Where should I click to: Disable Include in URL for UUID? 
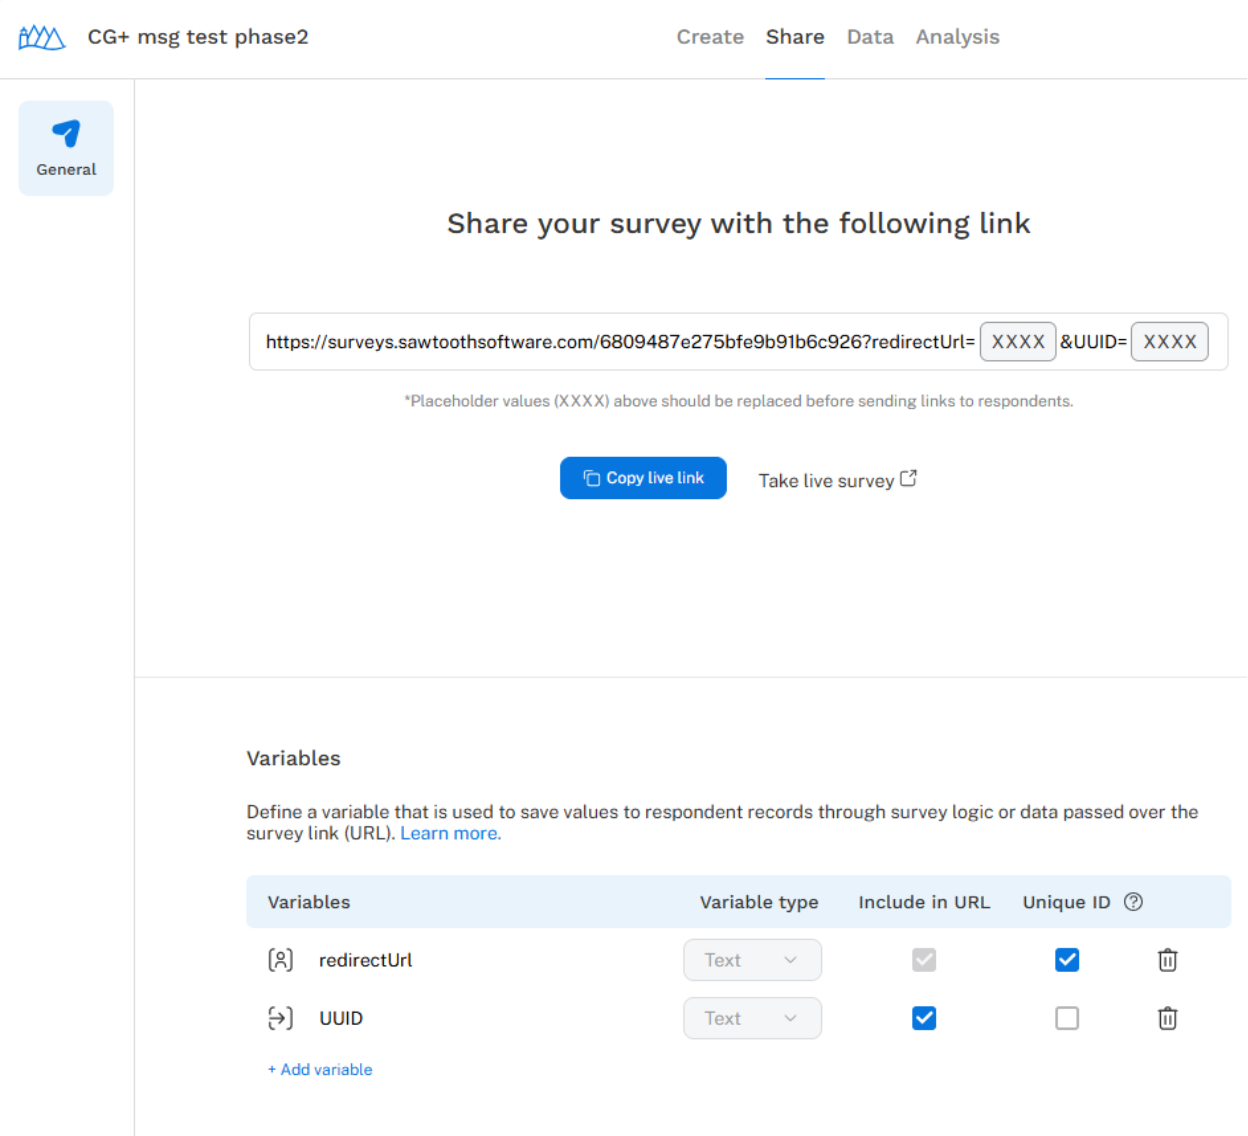(923, 1018)
